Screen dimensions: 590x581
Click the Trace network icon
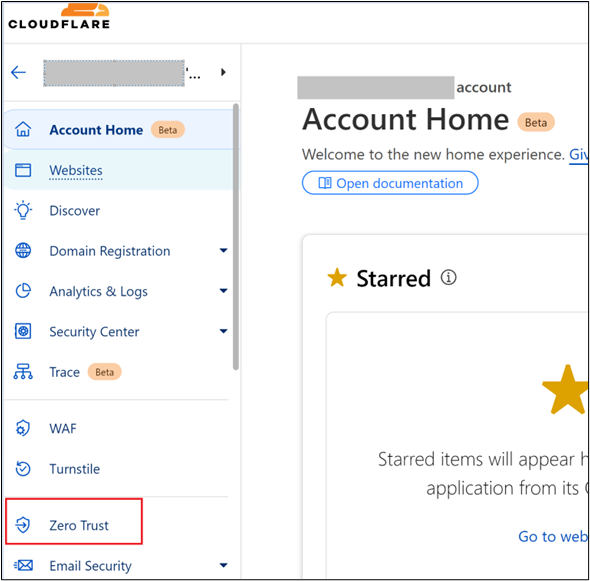coord(23,371)
